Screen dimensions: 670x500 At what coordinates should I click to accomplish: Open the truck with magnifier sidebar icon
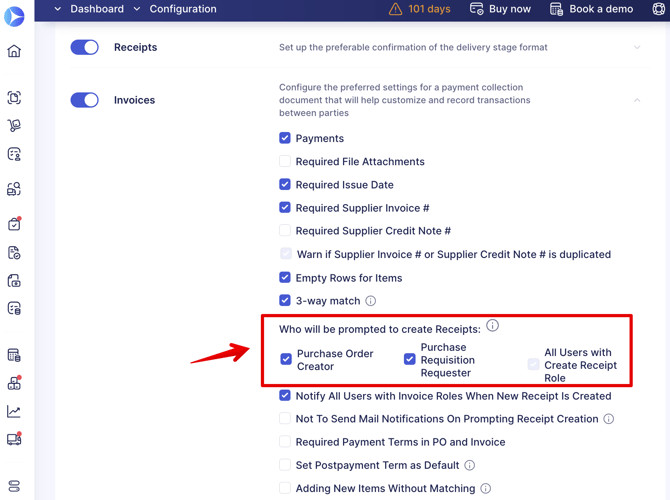pyautogui.click(x=14, y=188)
